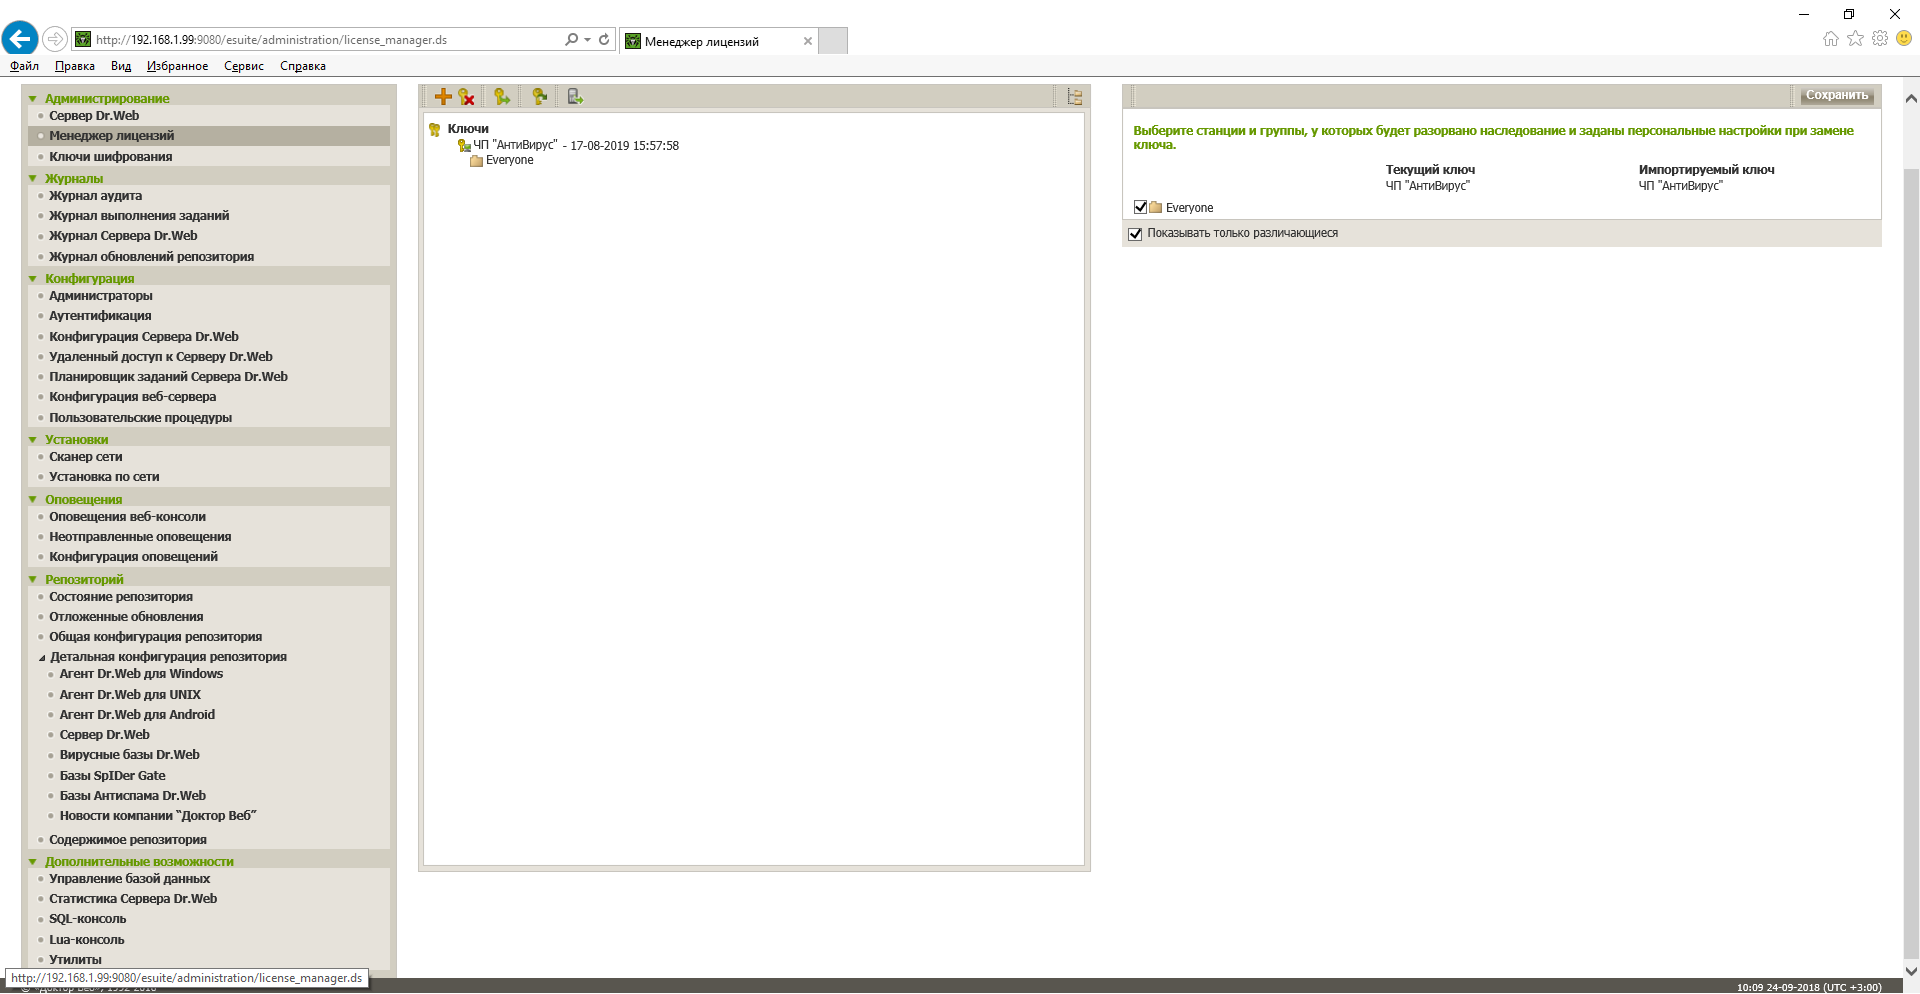1920x994 pixels.
Task: Select the Ключи root node
Action: point(468,129)
